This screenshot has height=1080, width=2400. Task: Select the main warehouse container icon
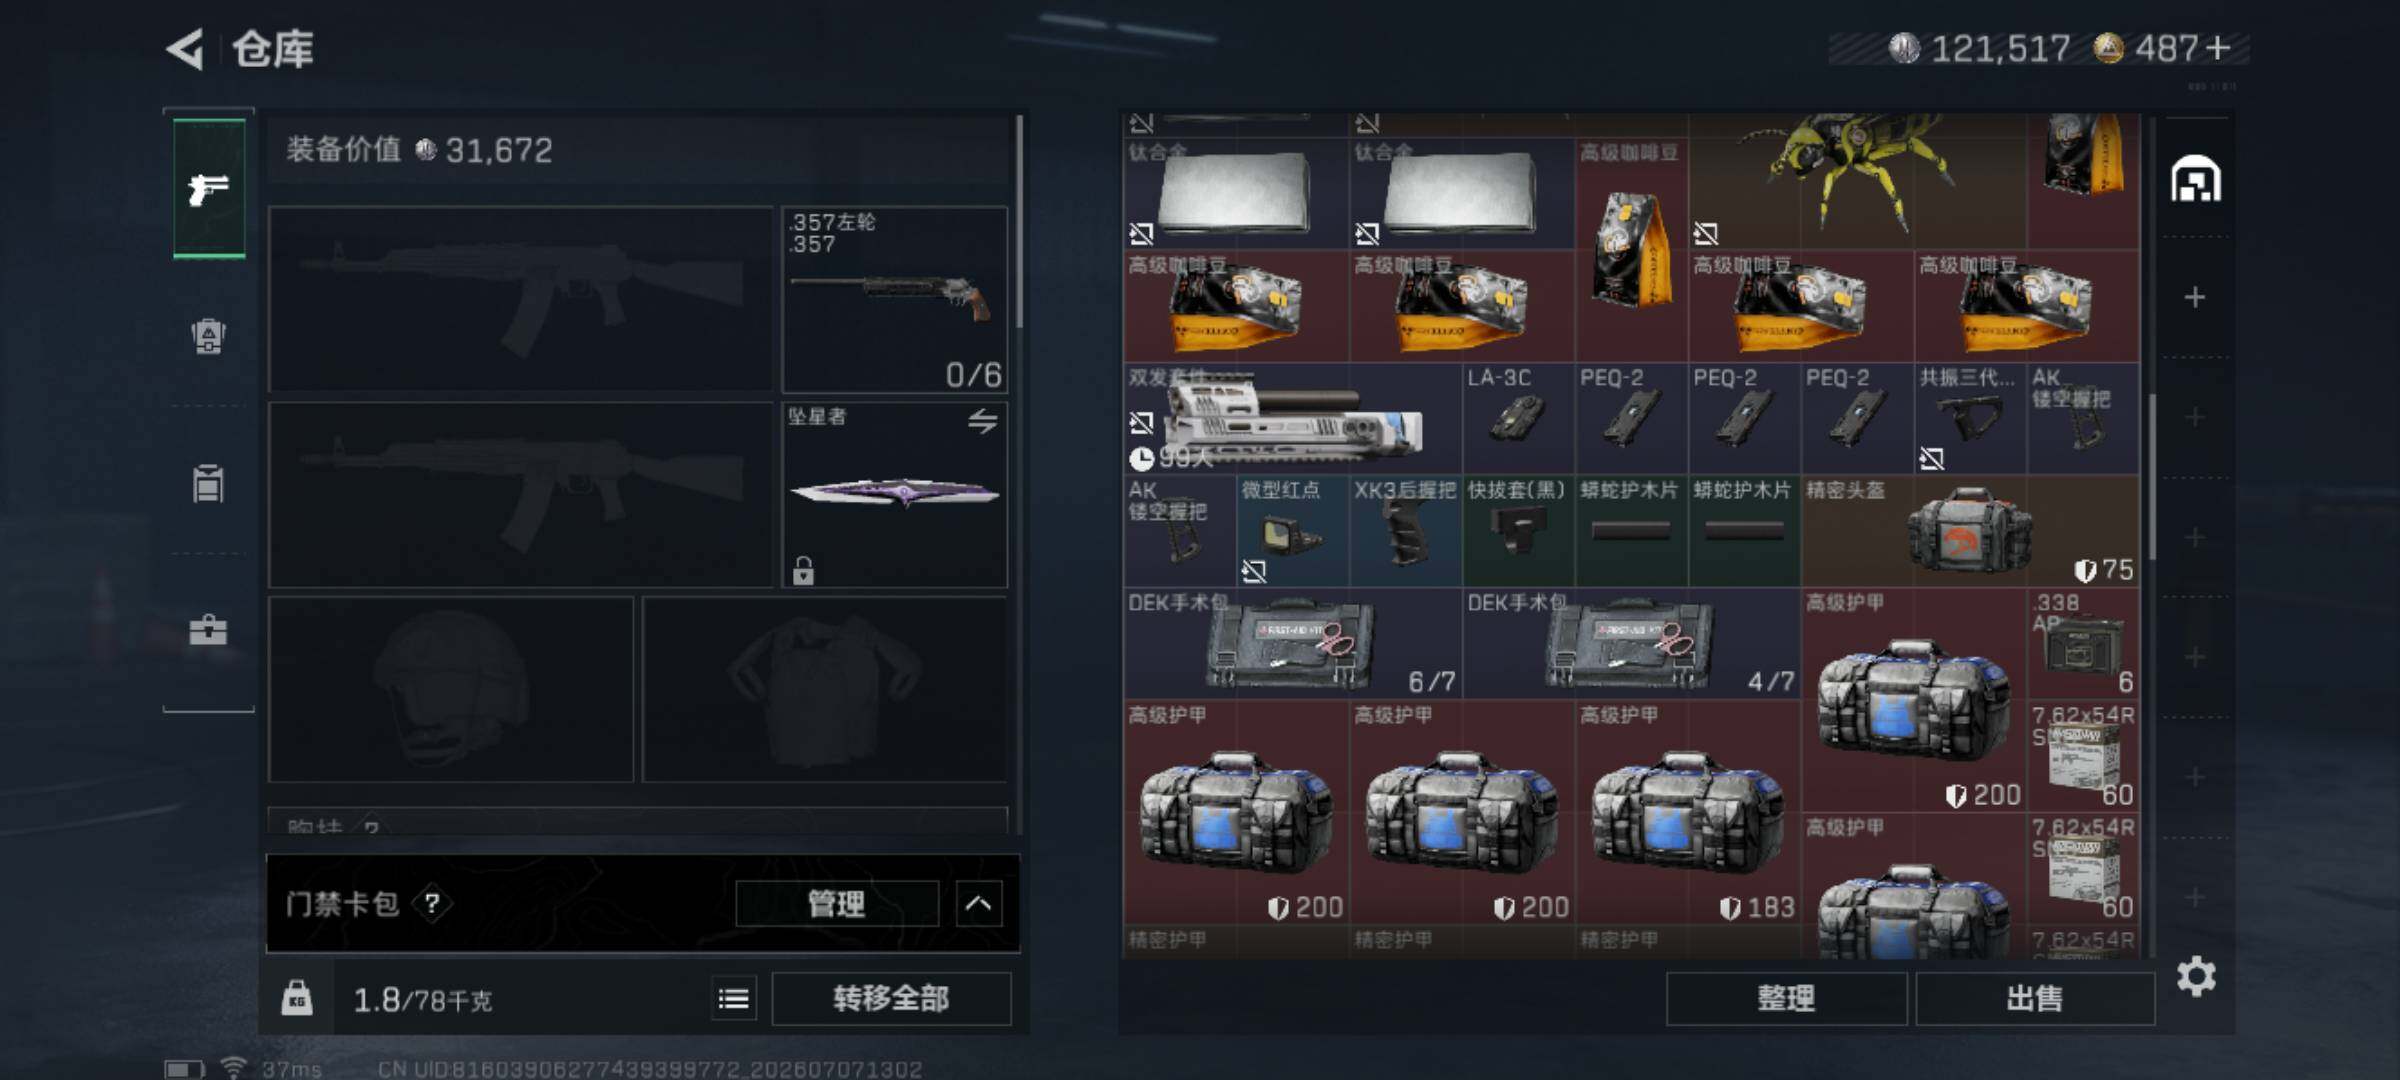click(2196, 179)
